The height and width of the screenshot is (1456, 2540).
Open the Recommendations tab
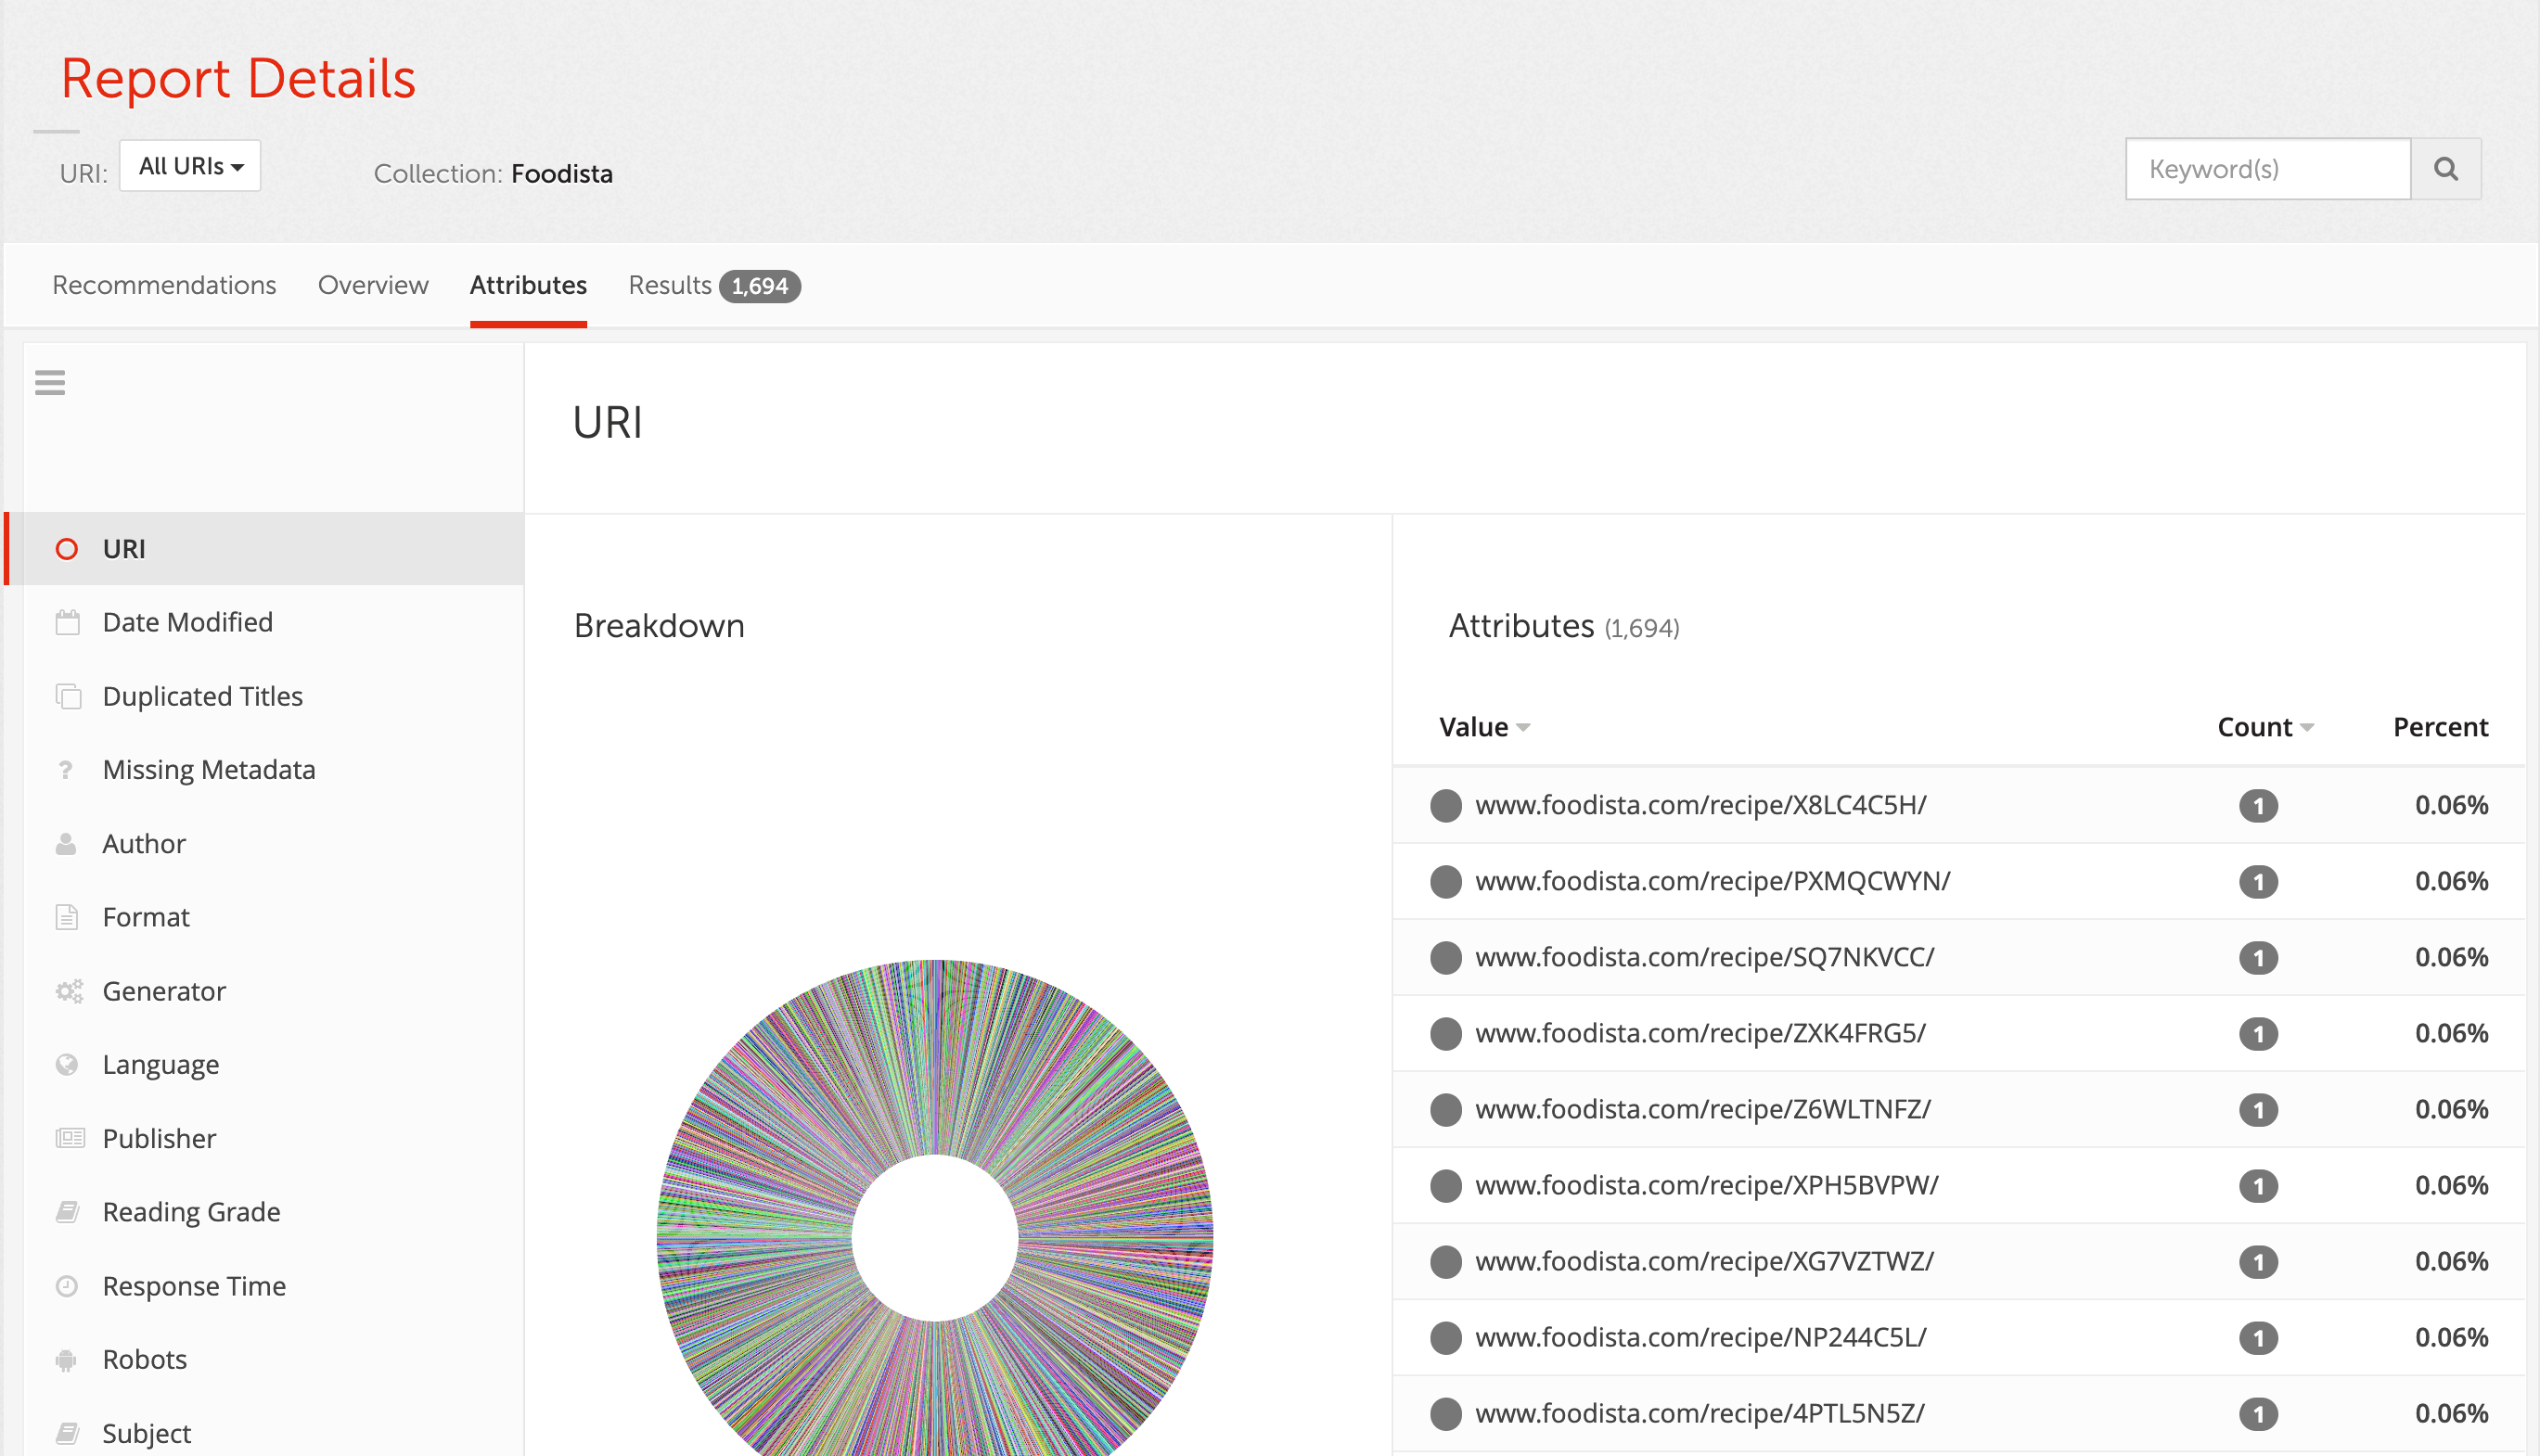click(x=163, y=285)
